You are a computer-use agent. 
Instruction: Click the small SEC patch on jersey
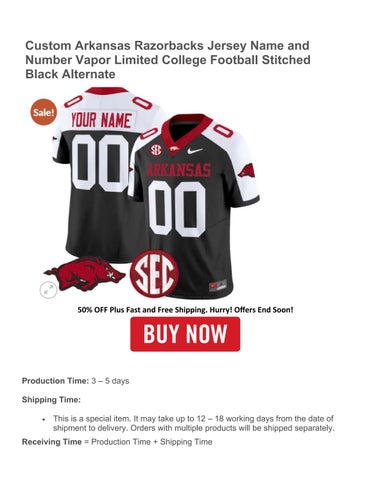coord(156,150)
